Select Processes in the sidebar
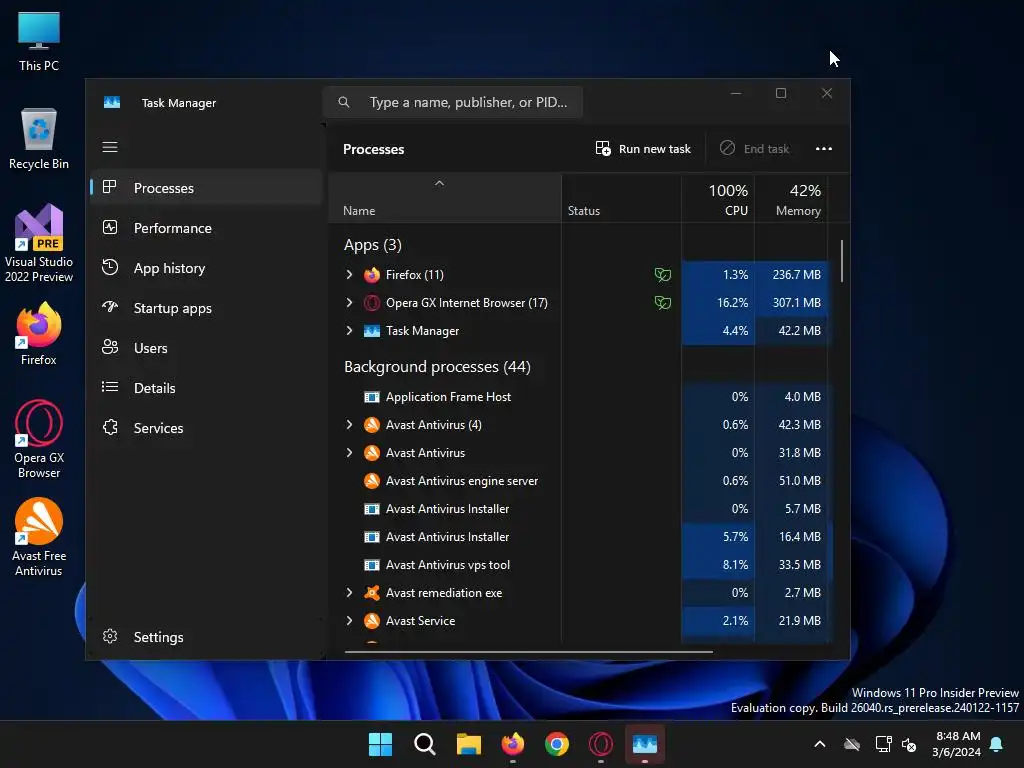Screen dimensions: 1024x768 coord(206,188)
